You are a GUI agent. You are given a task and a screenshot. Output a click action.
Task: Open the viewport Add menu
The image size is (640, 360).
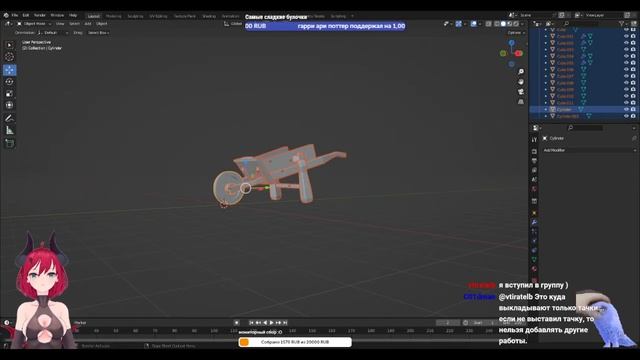(x=88, y=24)
